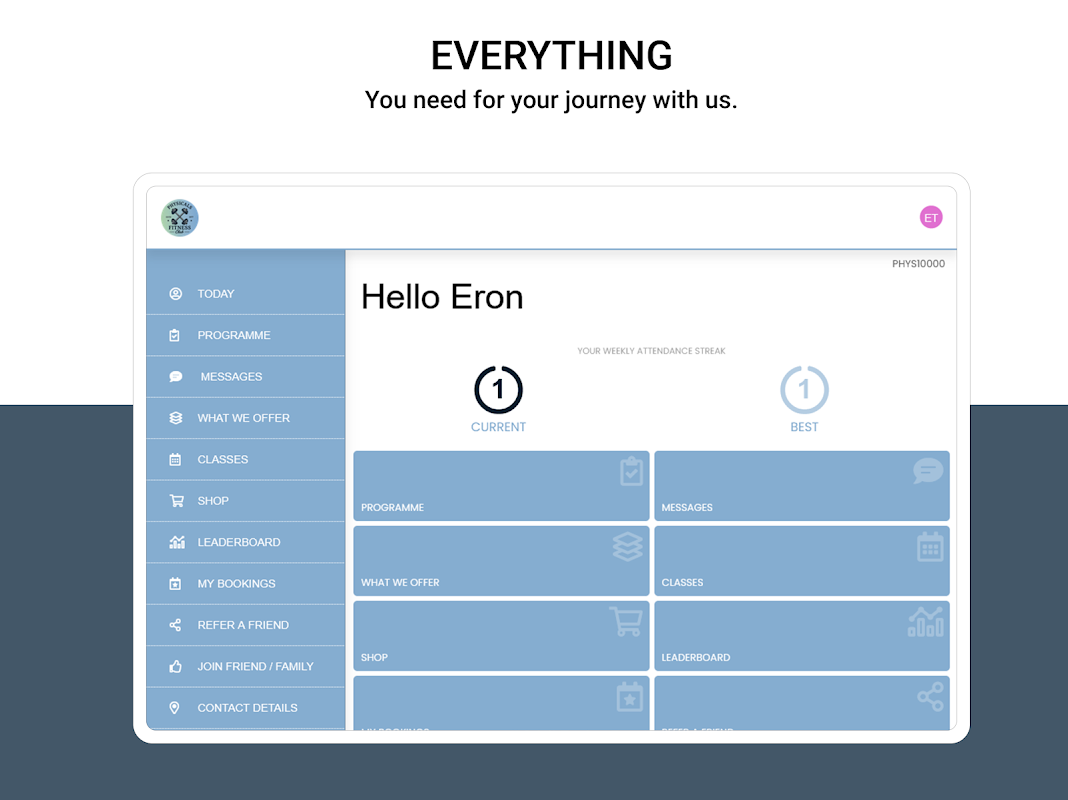
Task: Click calendar-star icon on bookings tile
Action: coord(630,697)
